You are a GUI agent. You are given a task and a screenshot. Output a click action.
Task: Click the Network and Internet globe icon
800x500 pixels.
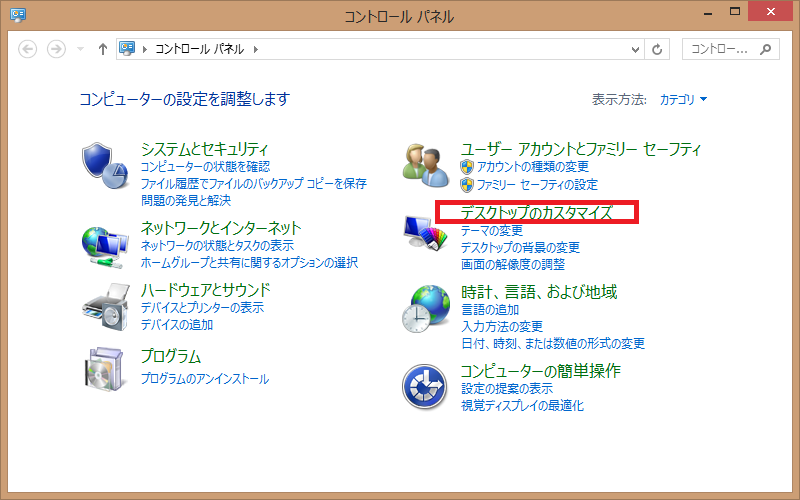(105, 242)
